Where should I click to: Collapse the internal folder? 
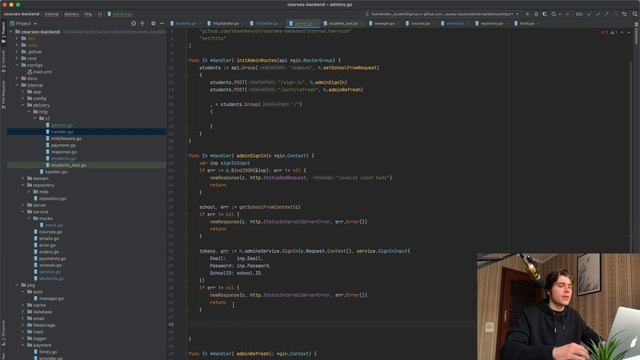[x=17, y=85]
